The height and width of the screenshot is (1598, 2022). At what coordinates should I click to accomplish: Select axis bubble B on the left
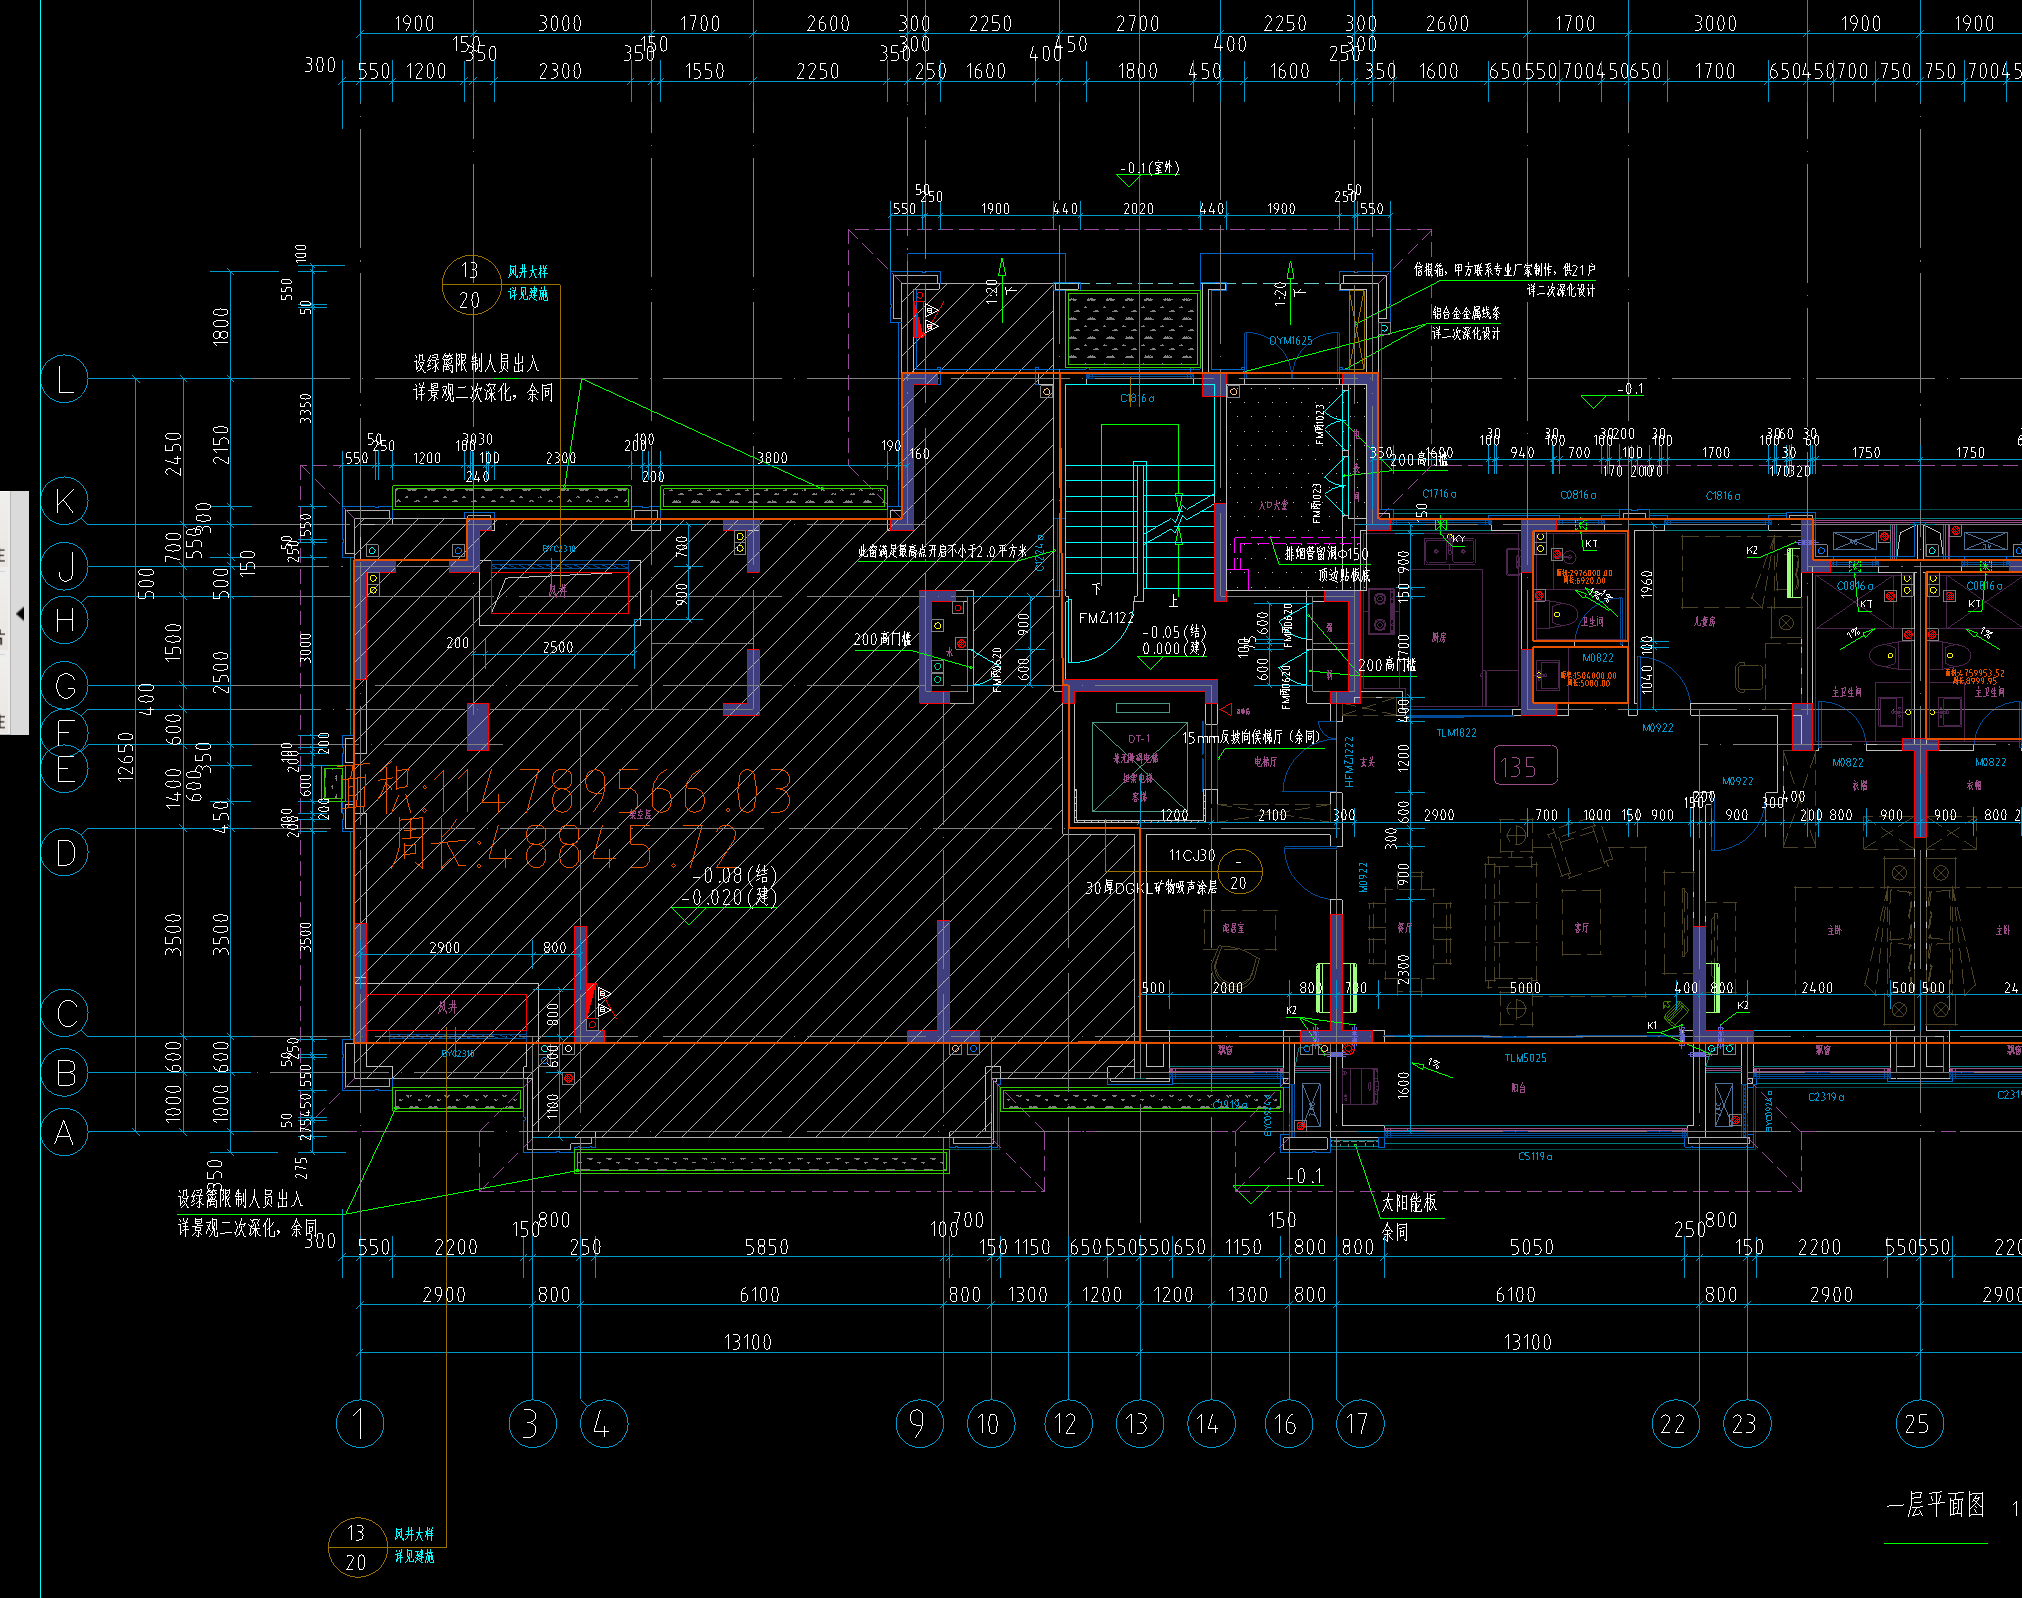[x=65, y=1073]
